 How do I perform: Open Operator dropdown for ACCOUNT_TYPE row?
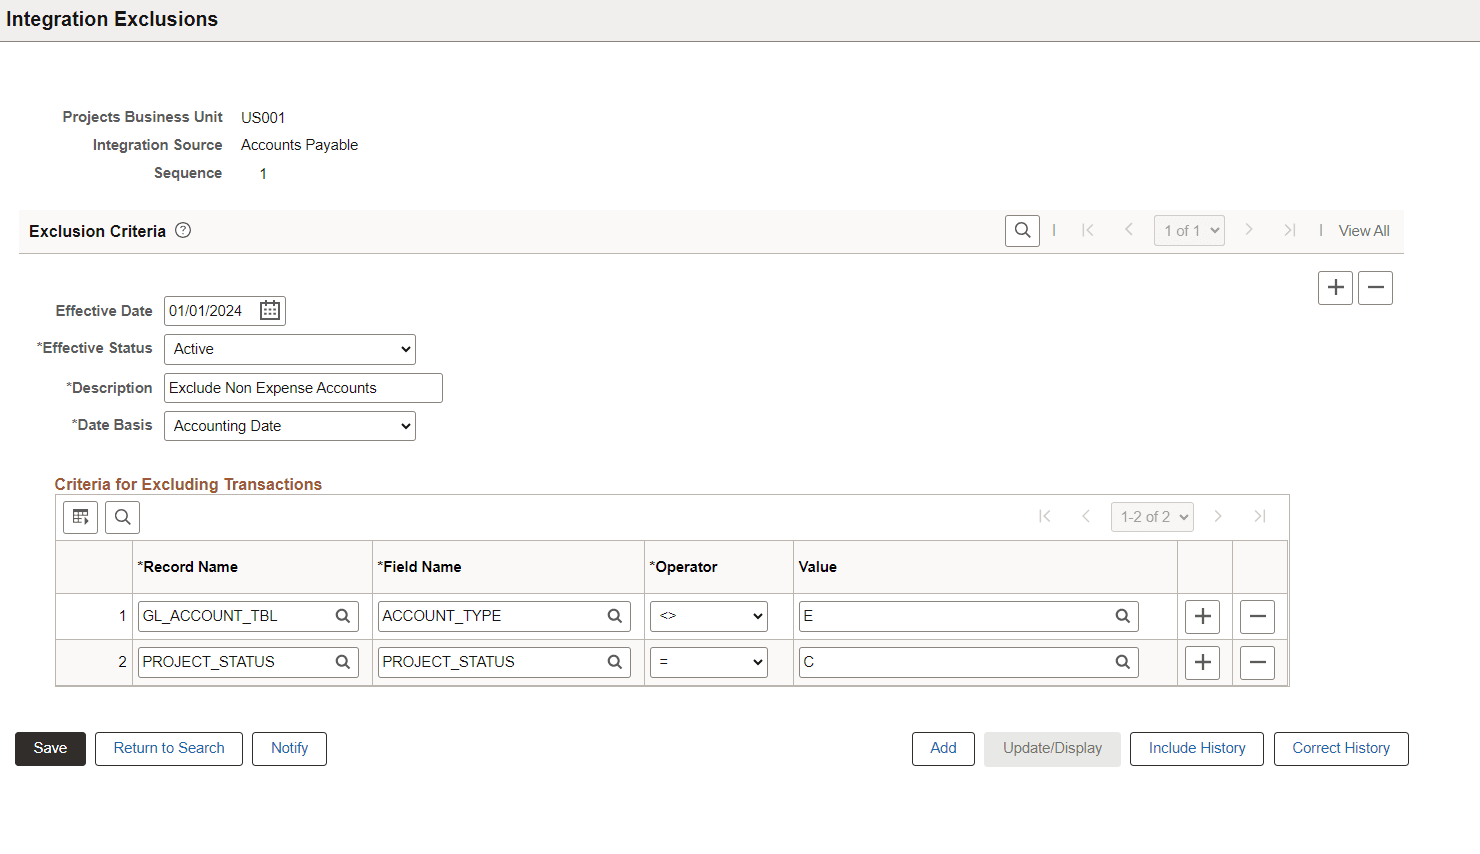click(x=709, y=616)
